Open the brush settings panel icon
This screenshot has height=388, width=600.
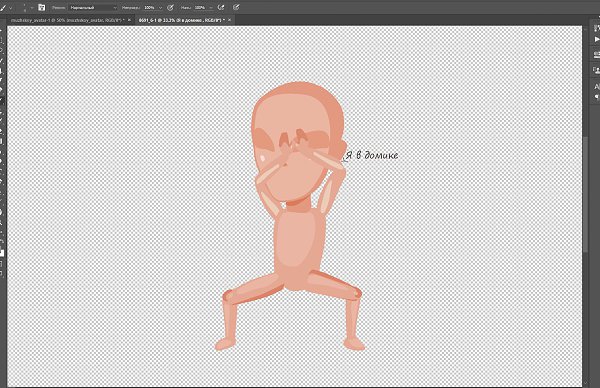pos(41,7)
